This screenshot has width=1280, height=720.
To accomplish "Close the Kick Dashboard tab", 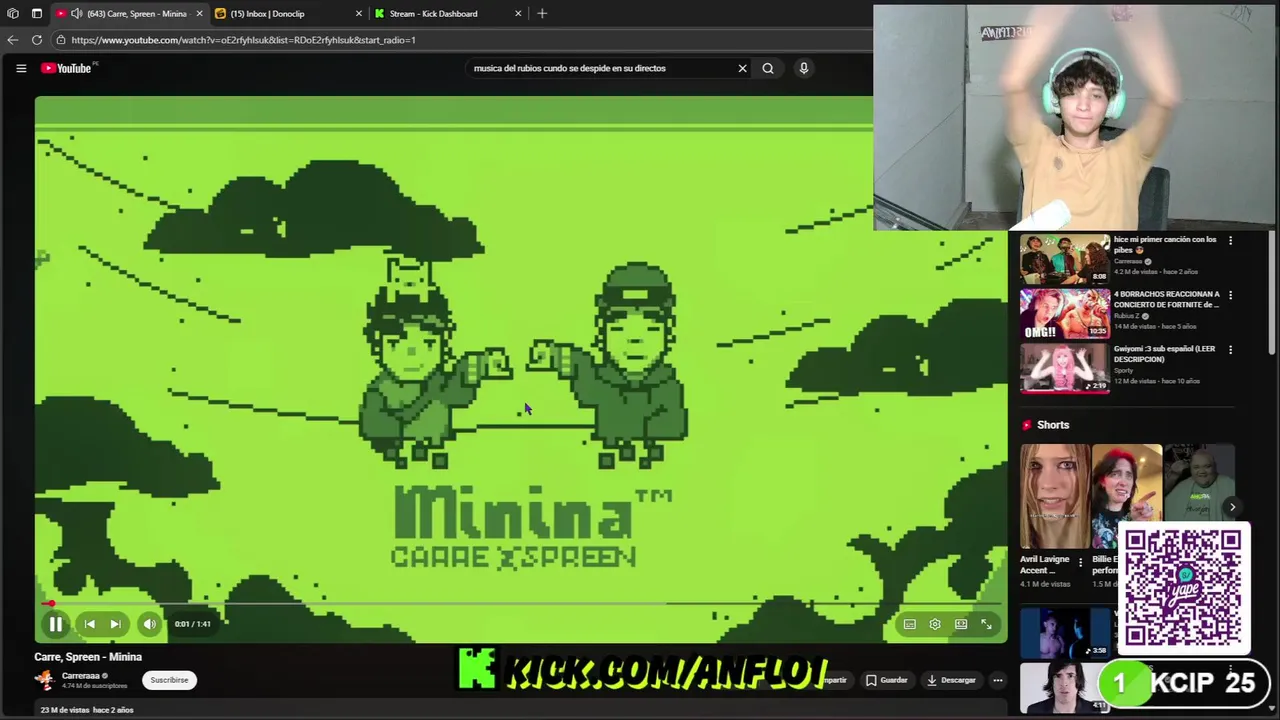I will pyautogui.click(x=518, y=14).
